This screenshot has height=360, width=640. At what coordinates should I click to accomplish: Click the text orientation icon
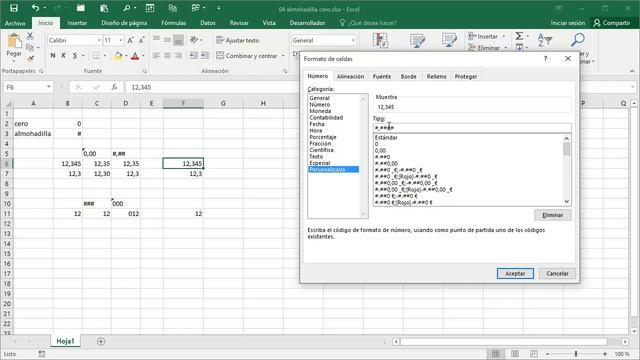[x=194, y=40]
